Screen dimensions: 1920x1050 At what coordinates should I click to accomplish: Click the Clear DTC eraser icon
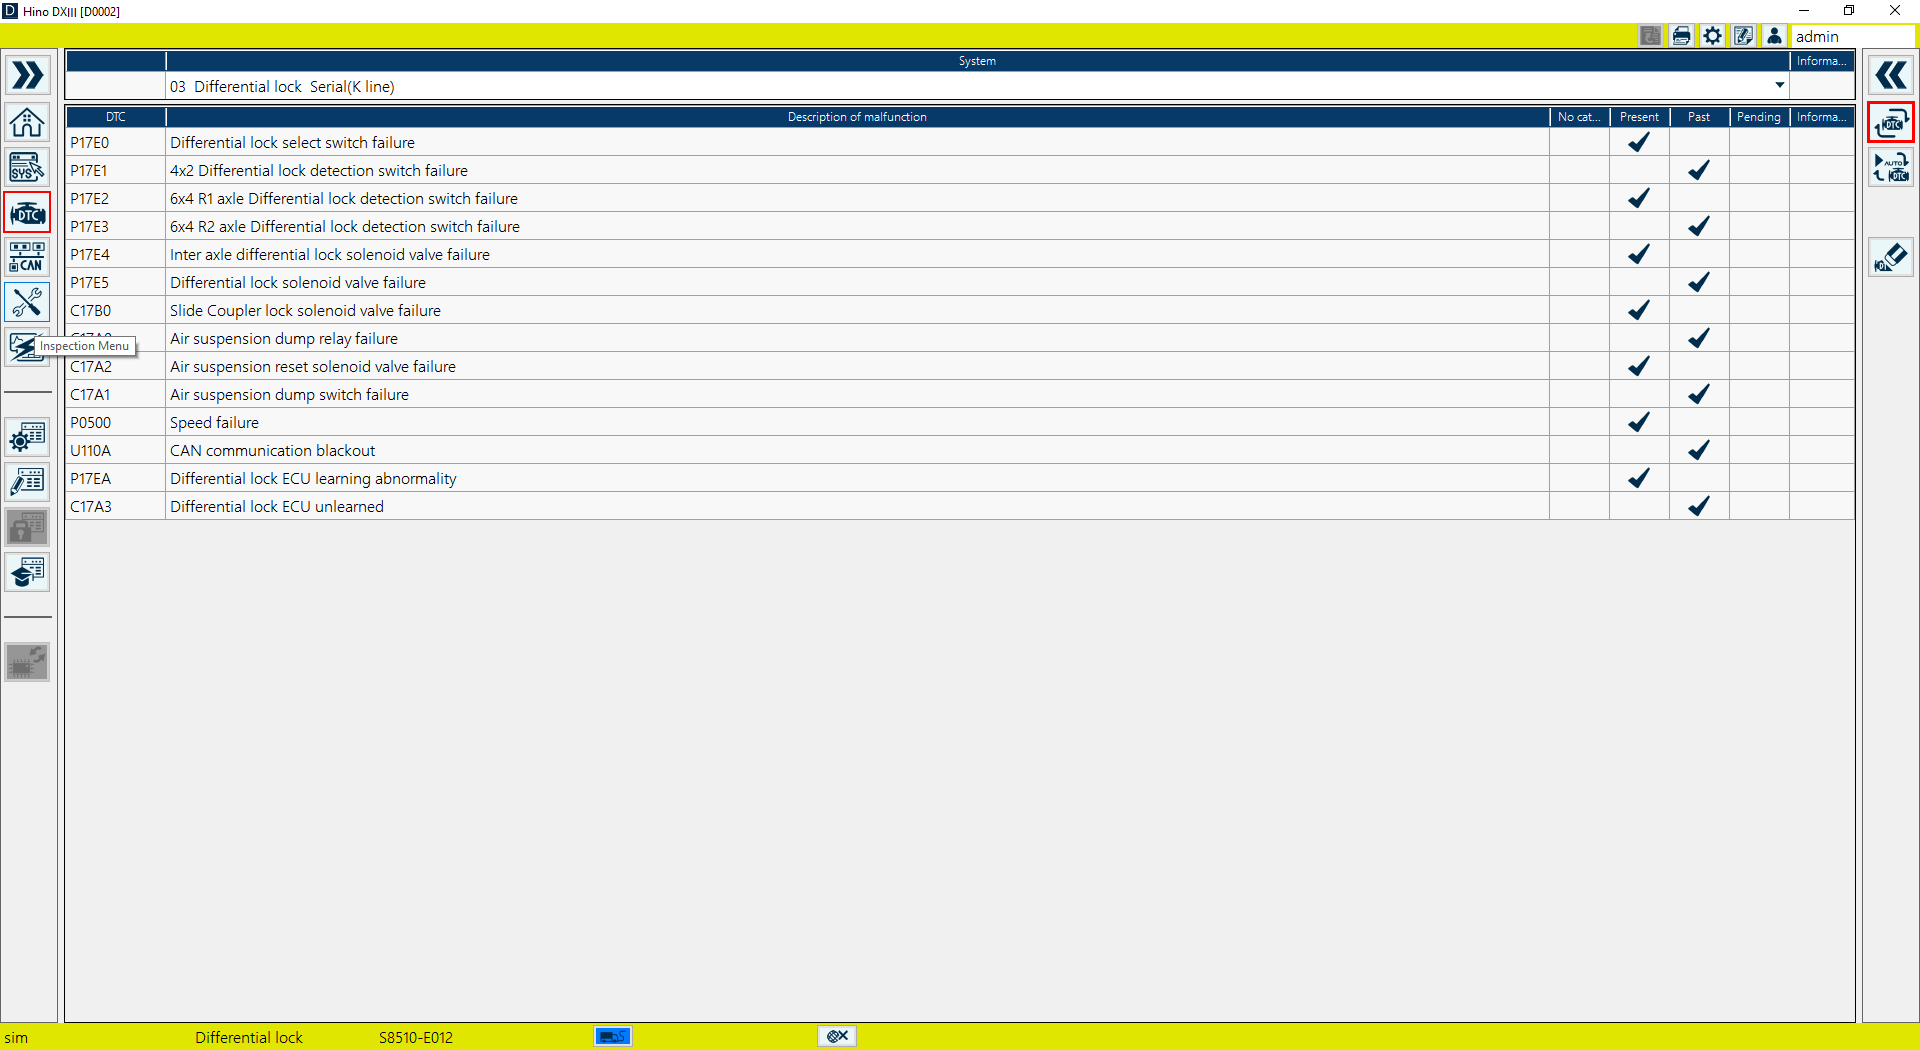[x=1890, y=257]
